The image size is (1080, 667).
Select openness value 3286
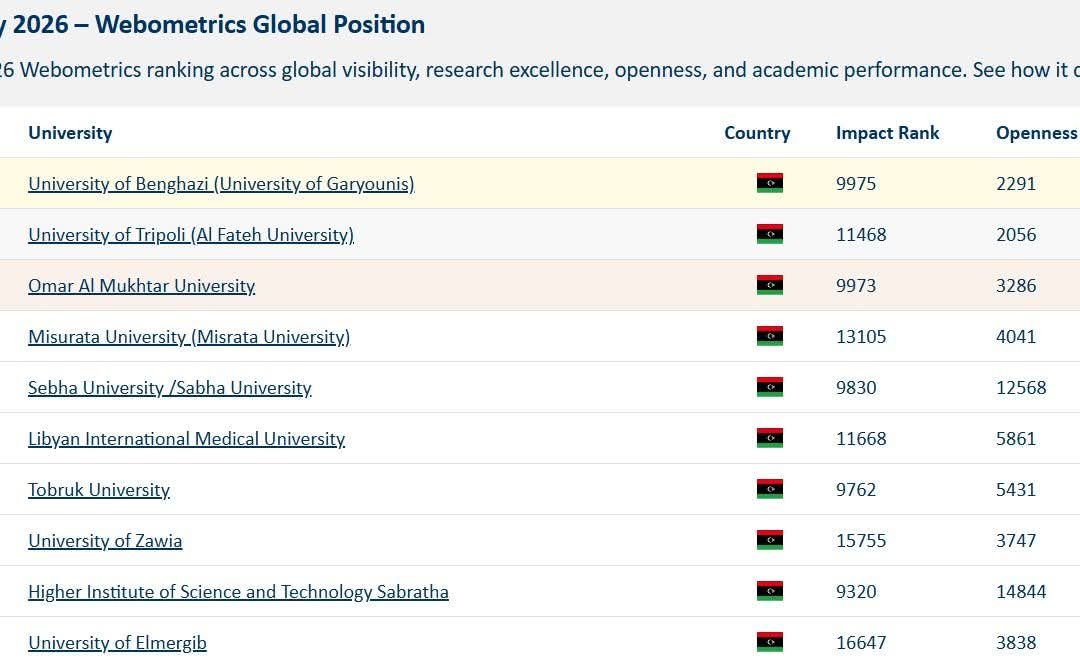(1016, 286)
